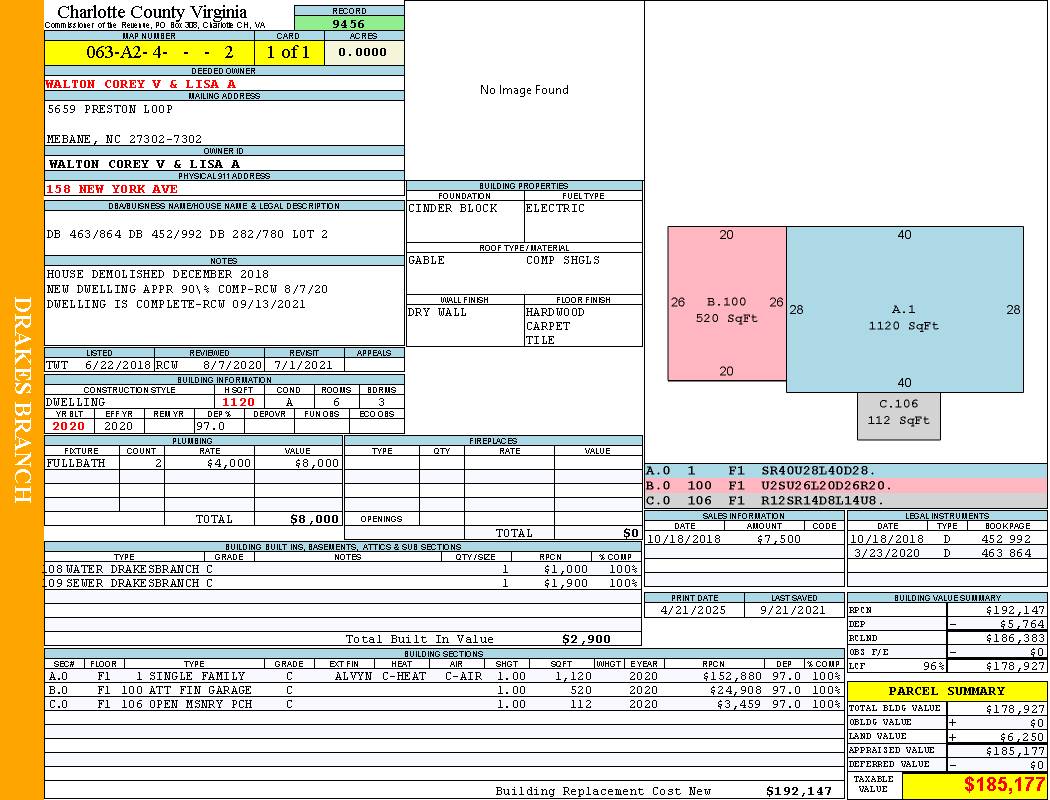The width and height of the screenshot is (1050, 800).
Task: Click sale date 10/18/2018 in sales information
Action: click(684, 539)
